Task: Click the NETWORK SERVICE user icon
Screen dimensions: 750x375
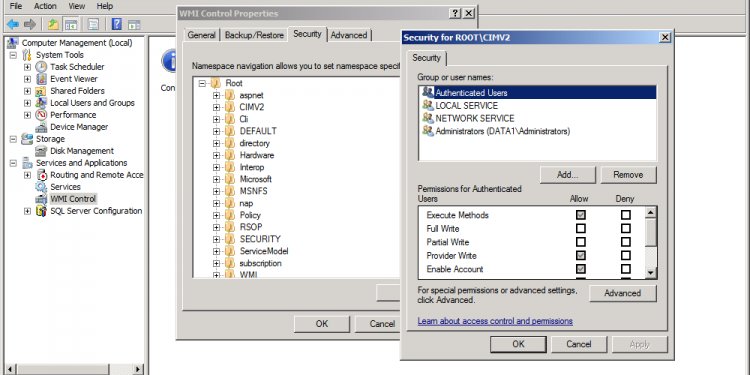Action: click(x=428, y=118)
